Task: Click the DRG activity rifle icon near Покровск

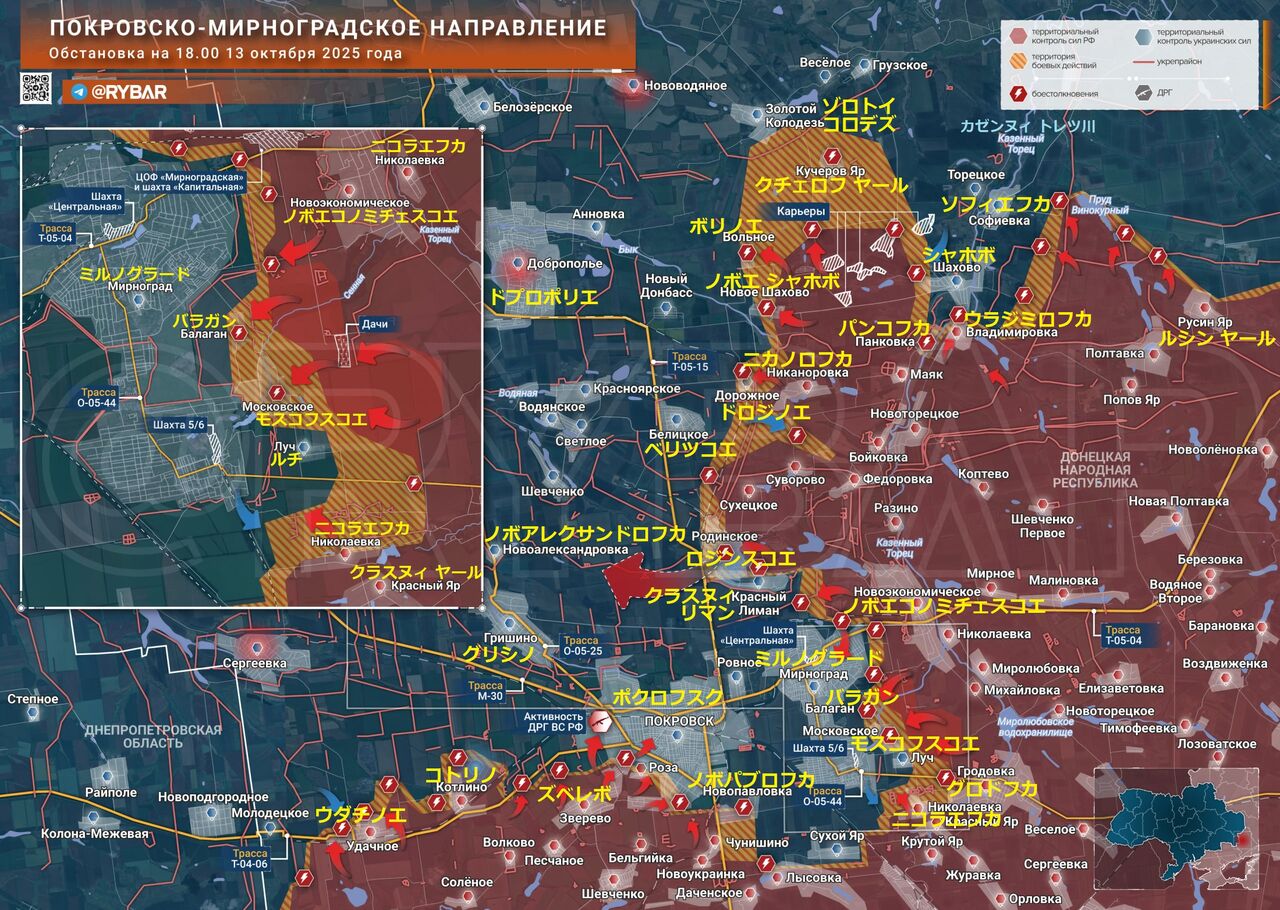Action: click(x=601, y=722)
